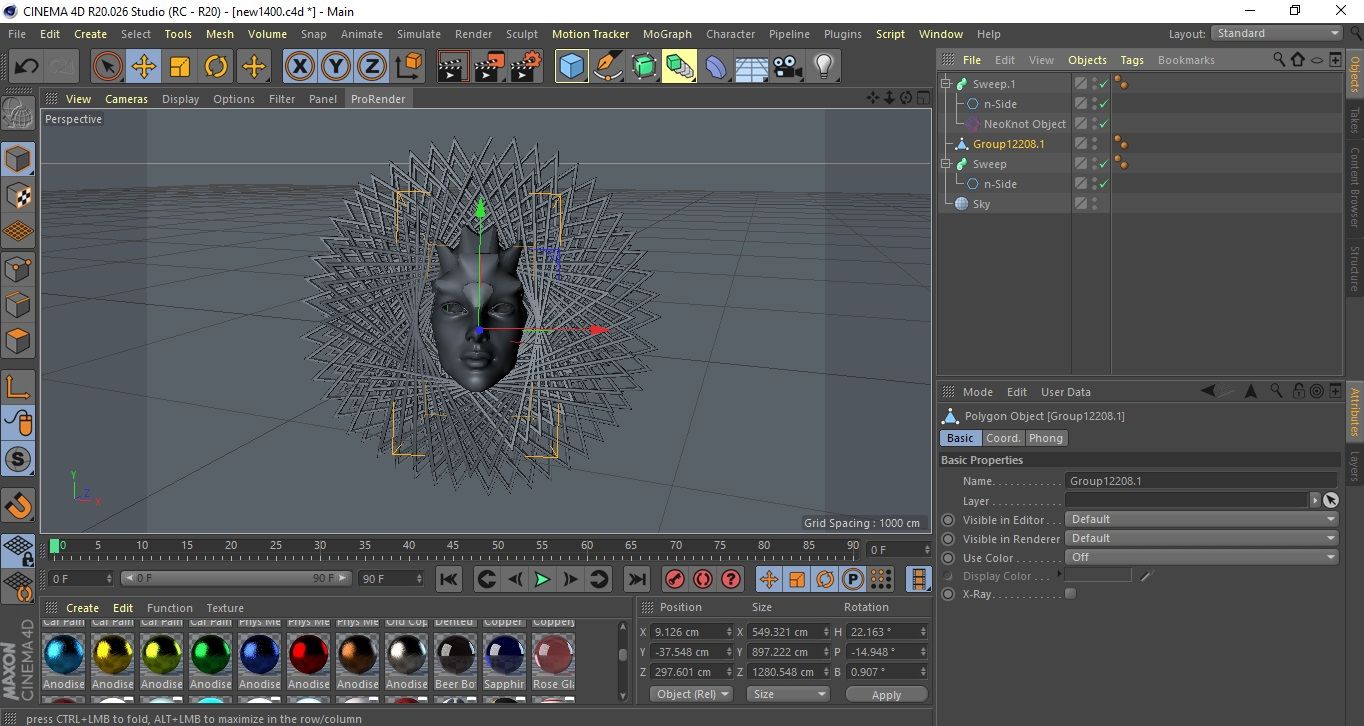Switch to Texture mode checkerboard cube
Screen dimensions: 1364x726
click(18, 195)
